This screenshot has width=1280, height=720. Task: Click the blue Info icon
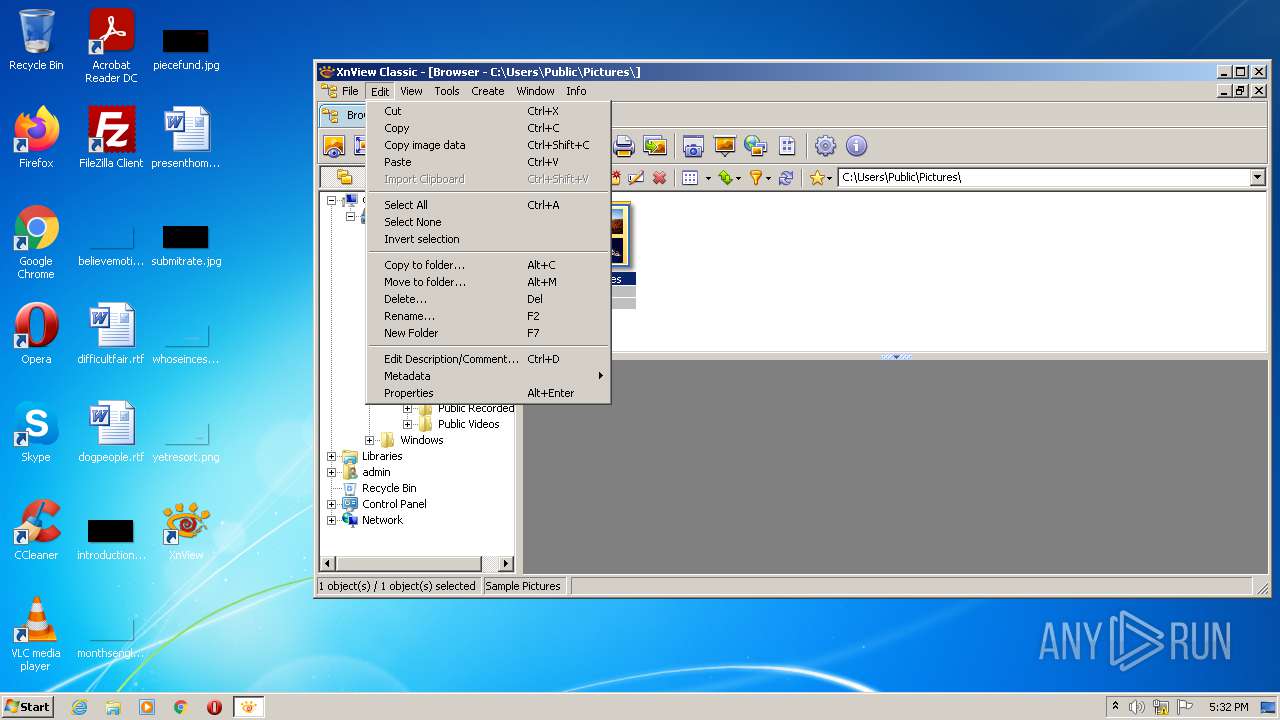tap(856, 146)
